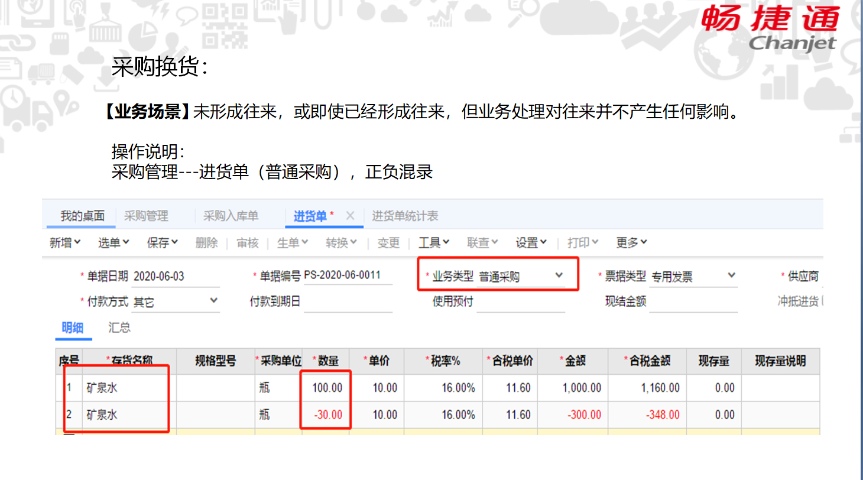Viewport: 863px width, 480px height.
Task: Open the 工具 toolbar menu
Action: 434,243
